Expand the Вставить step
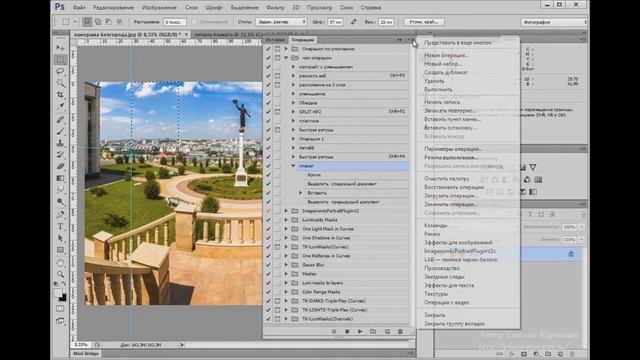The width and height of the screenshot is (640, 360). point(301,193)
